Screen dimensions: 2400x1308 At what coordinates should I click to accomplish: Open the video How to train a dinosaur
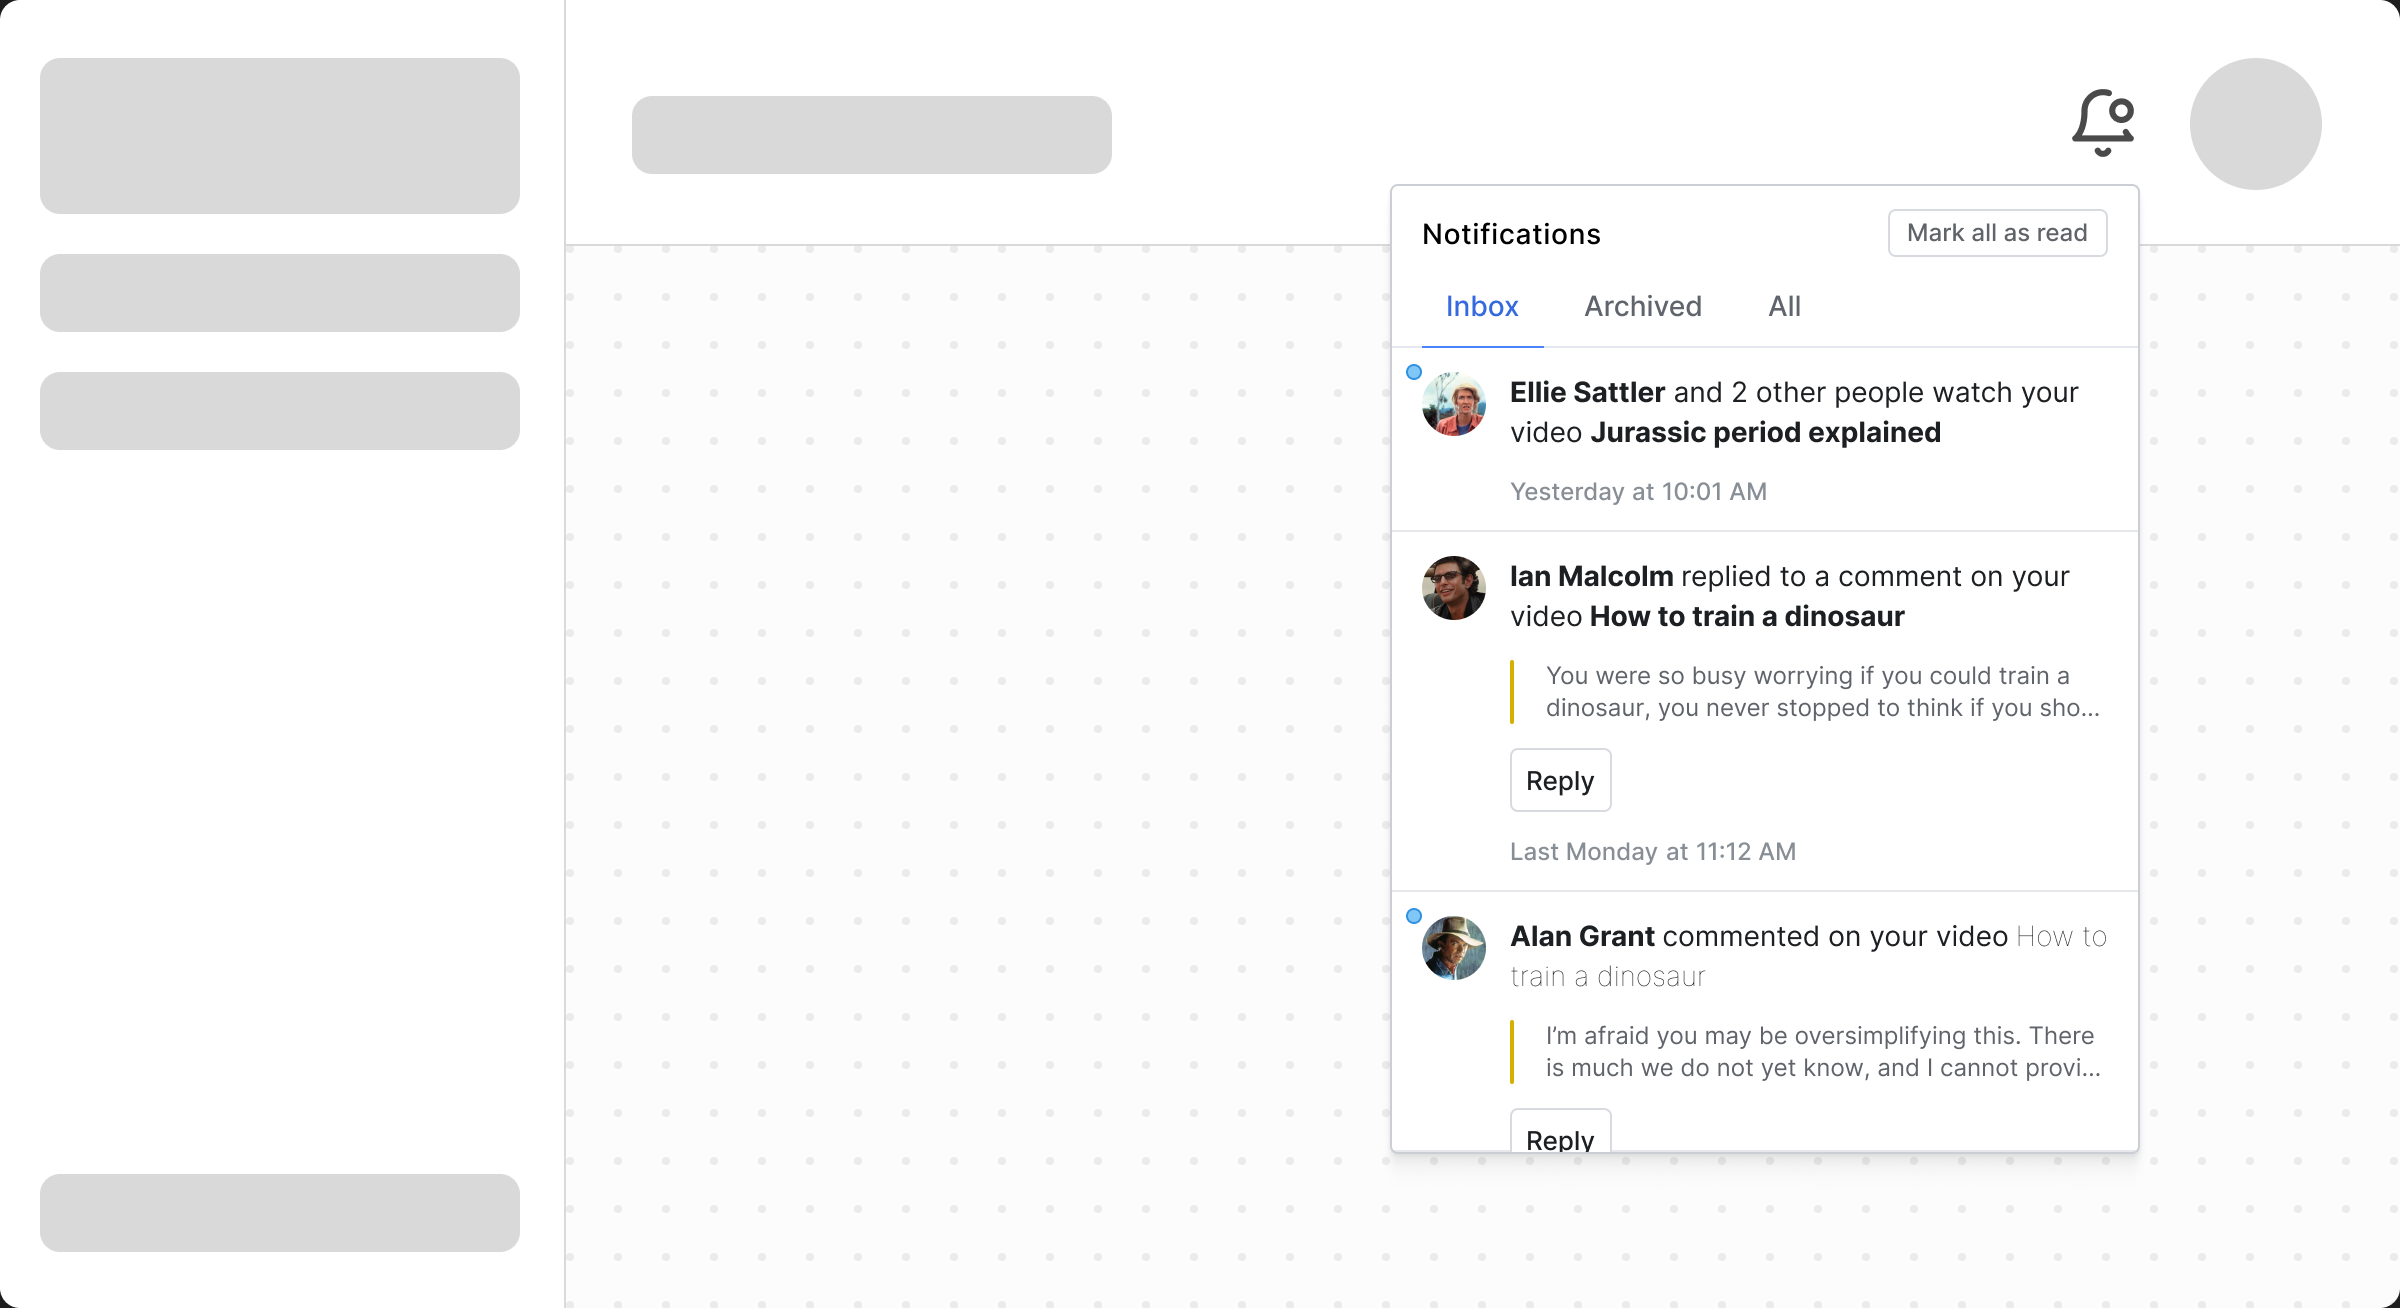[1748, 616]
